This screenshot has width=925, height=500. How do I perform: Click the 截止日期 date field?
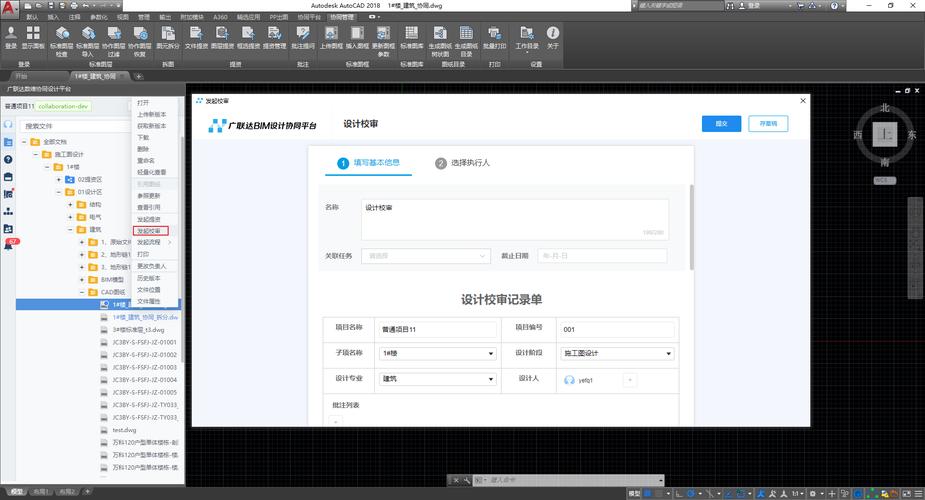pyautogui.click(x=602, y=256)
